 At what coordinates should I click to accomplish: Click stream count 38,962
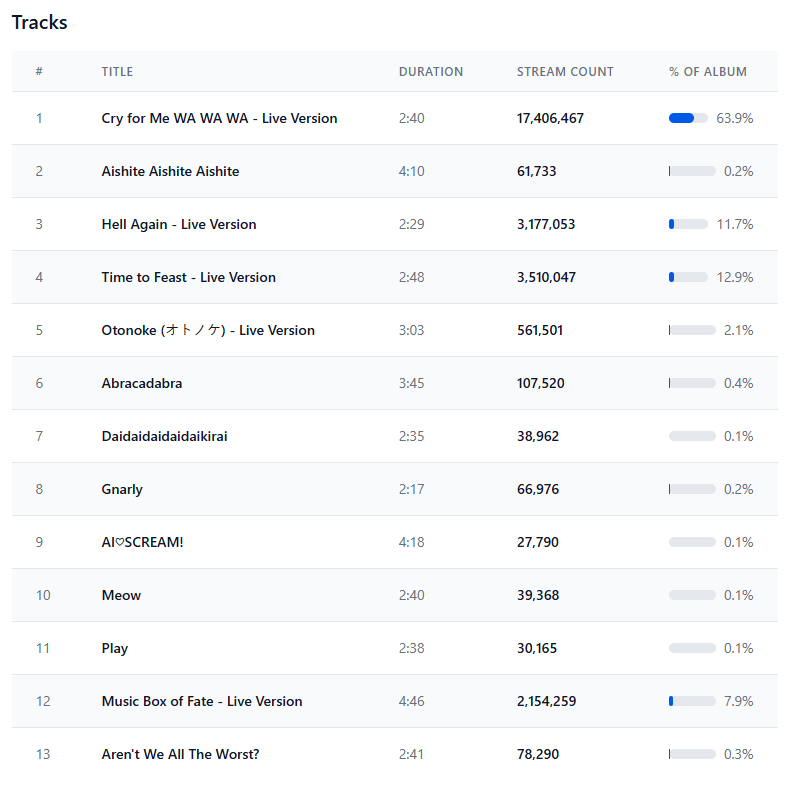tap(538, 436)
